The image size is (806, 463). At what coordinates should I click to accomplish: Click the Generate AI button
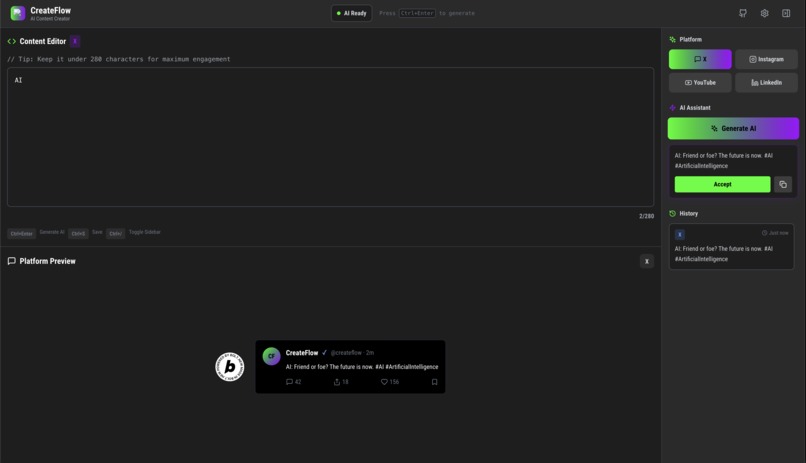point(733,128)
